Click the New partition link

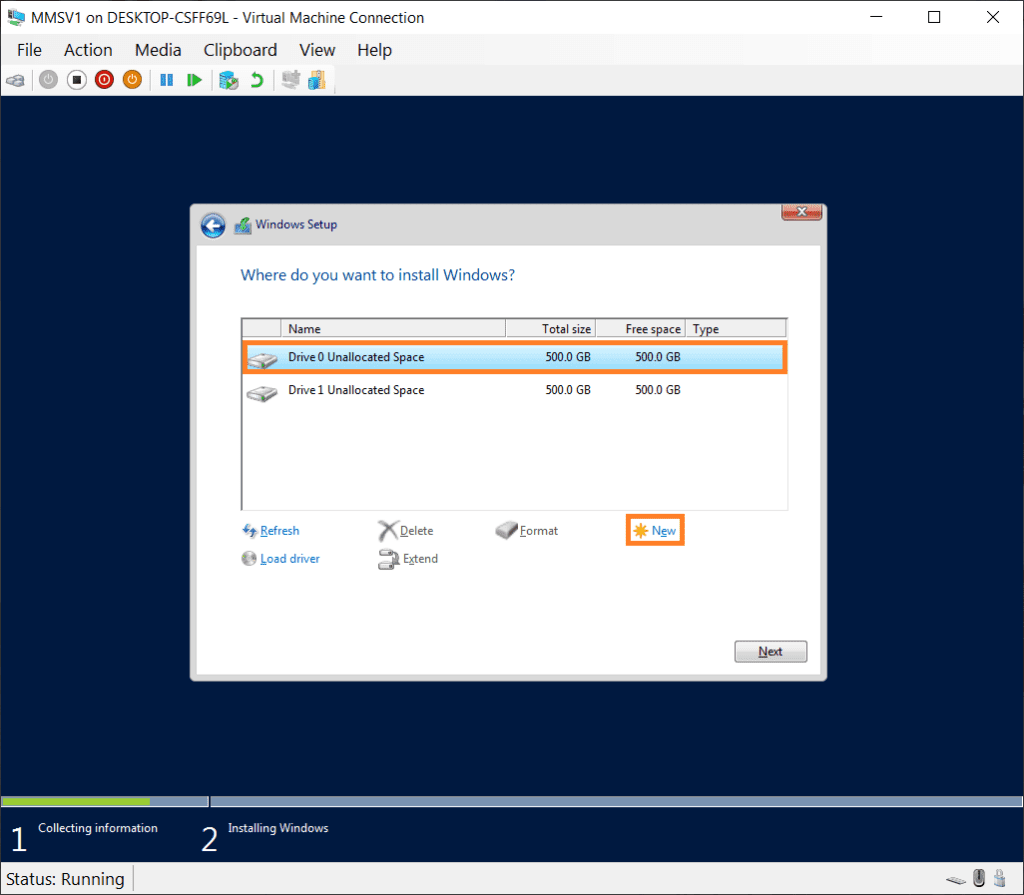(655, 530)
